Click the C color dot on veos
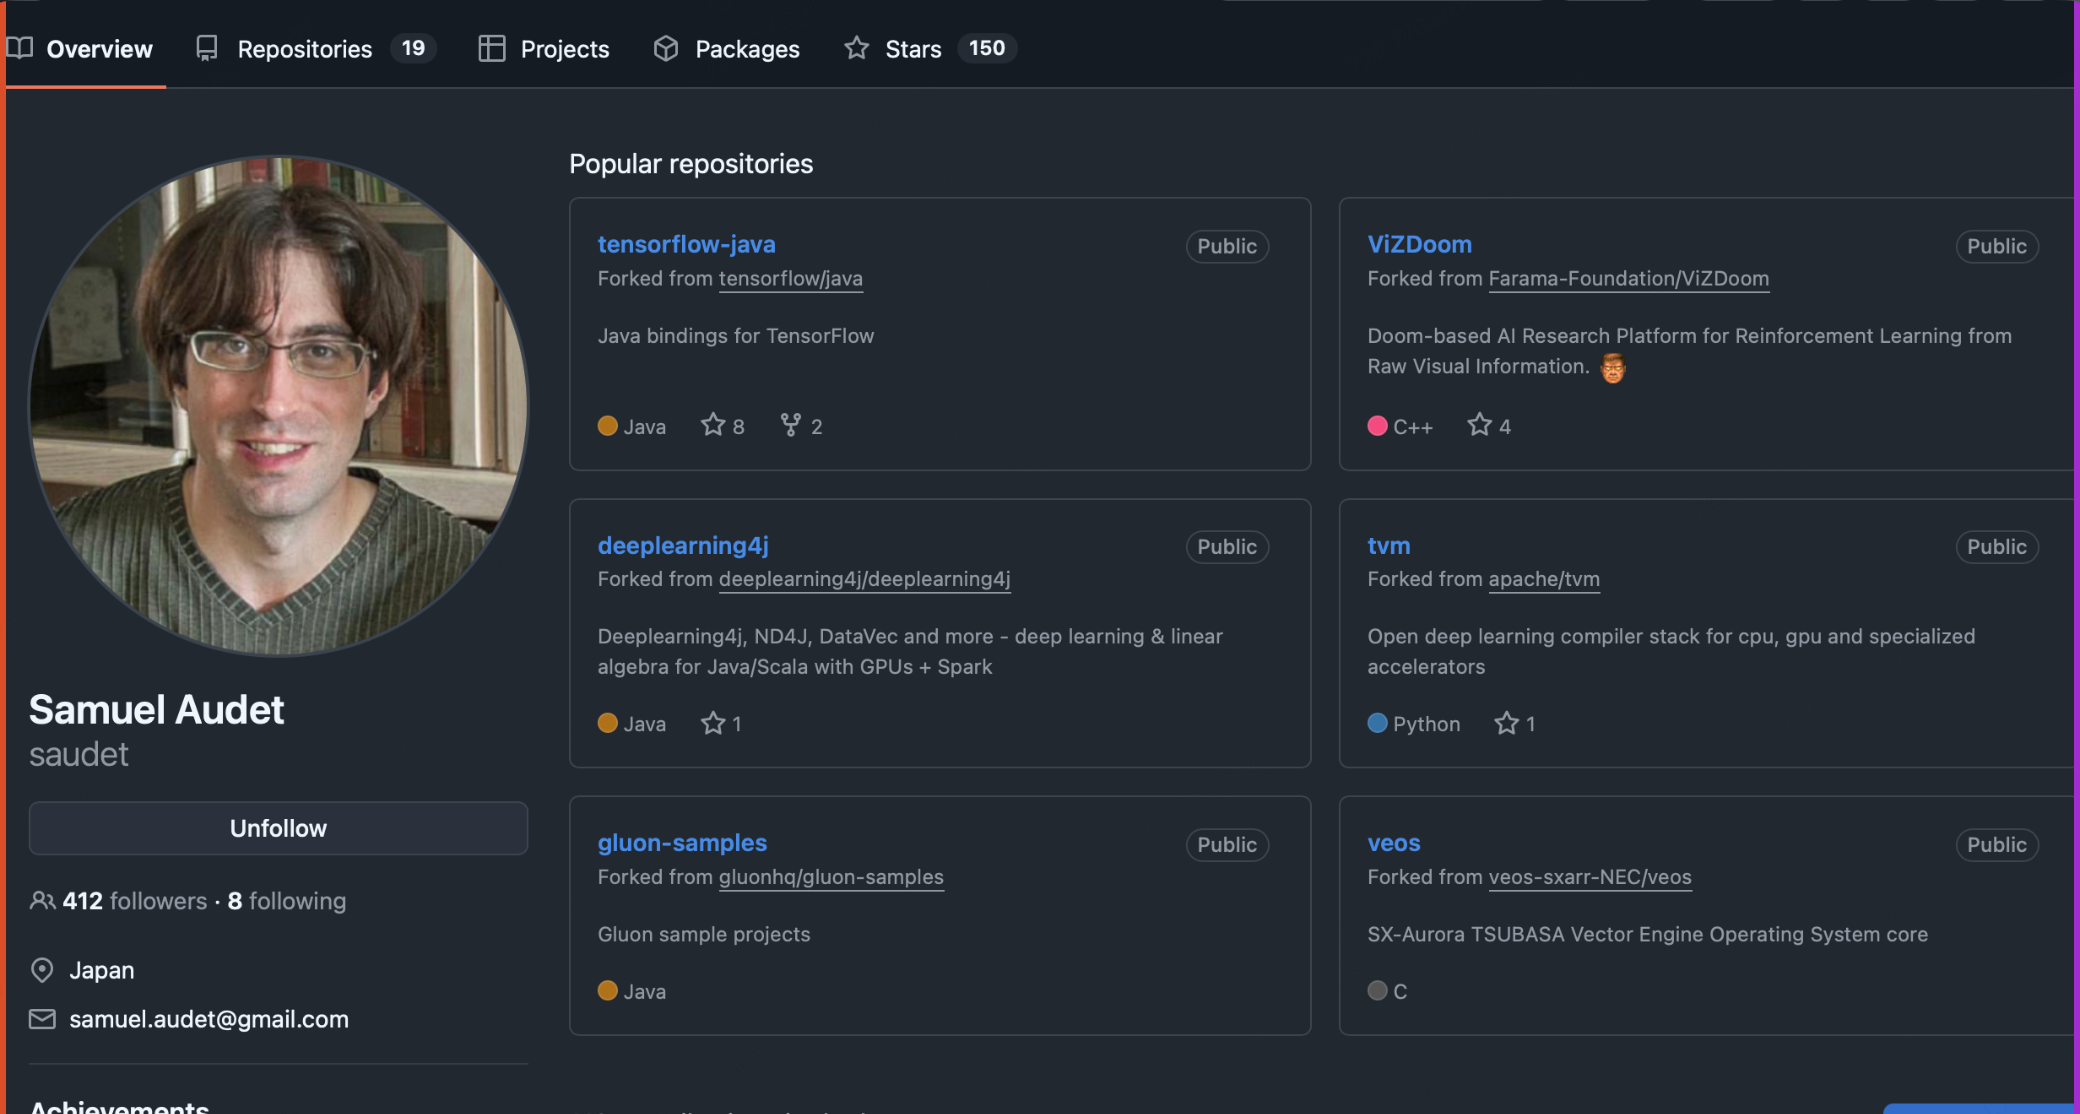Screen dimensions: 2080x1114 click(1377, 990)
